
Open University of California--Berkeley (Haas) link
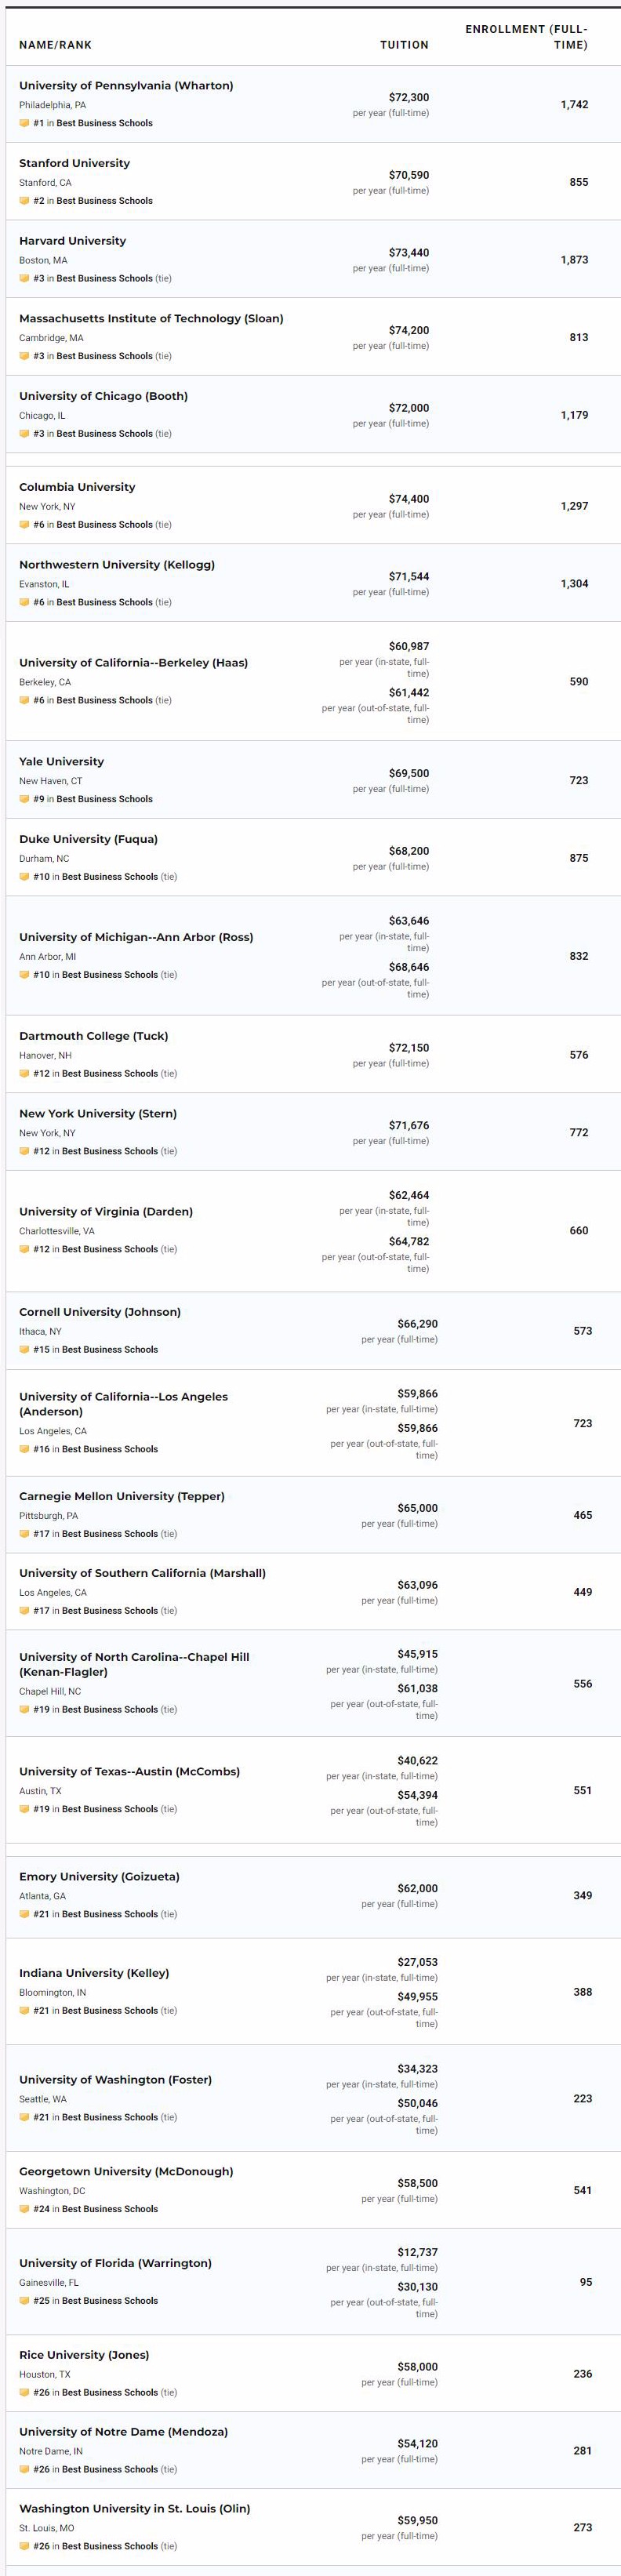point(133,663)
